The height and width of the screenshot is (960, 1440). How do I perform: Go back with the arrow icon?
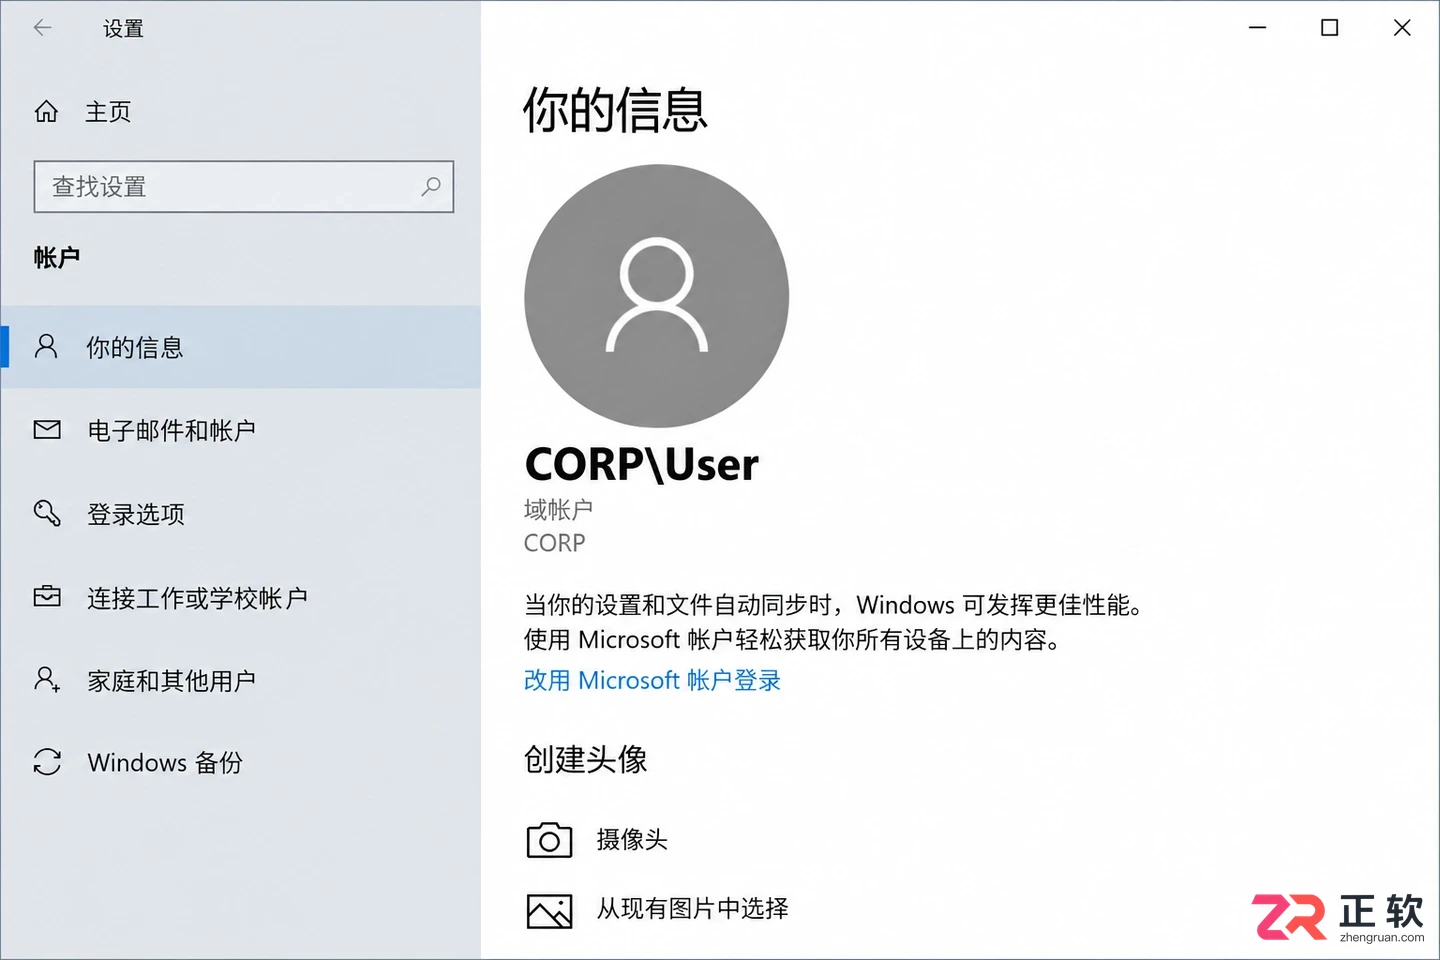[x=42, y=28]
